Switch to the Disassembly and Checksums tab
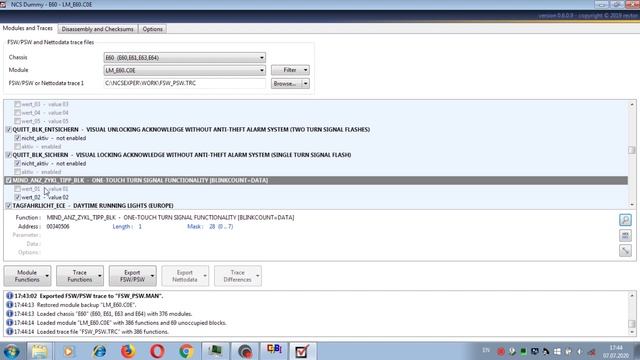This screenshot has height=360, width=640. 98,29
